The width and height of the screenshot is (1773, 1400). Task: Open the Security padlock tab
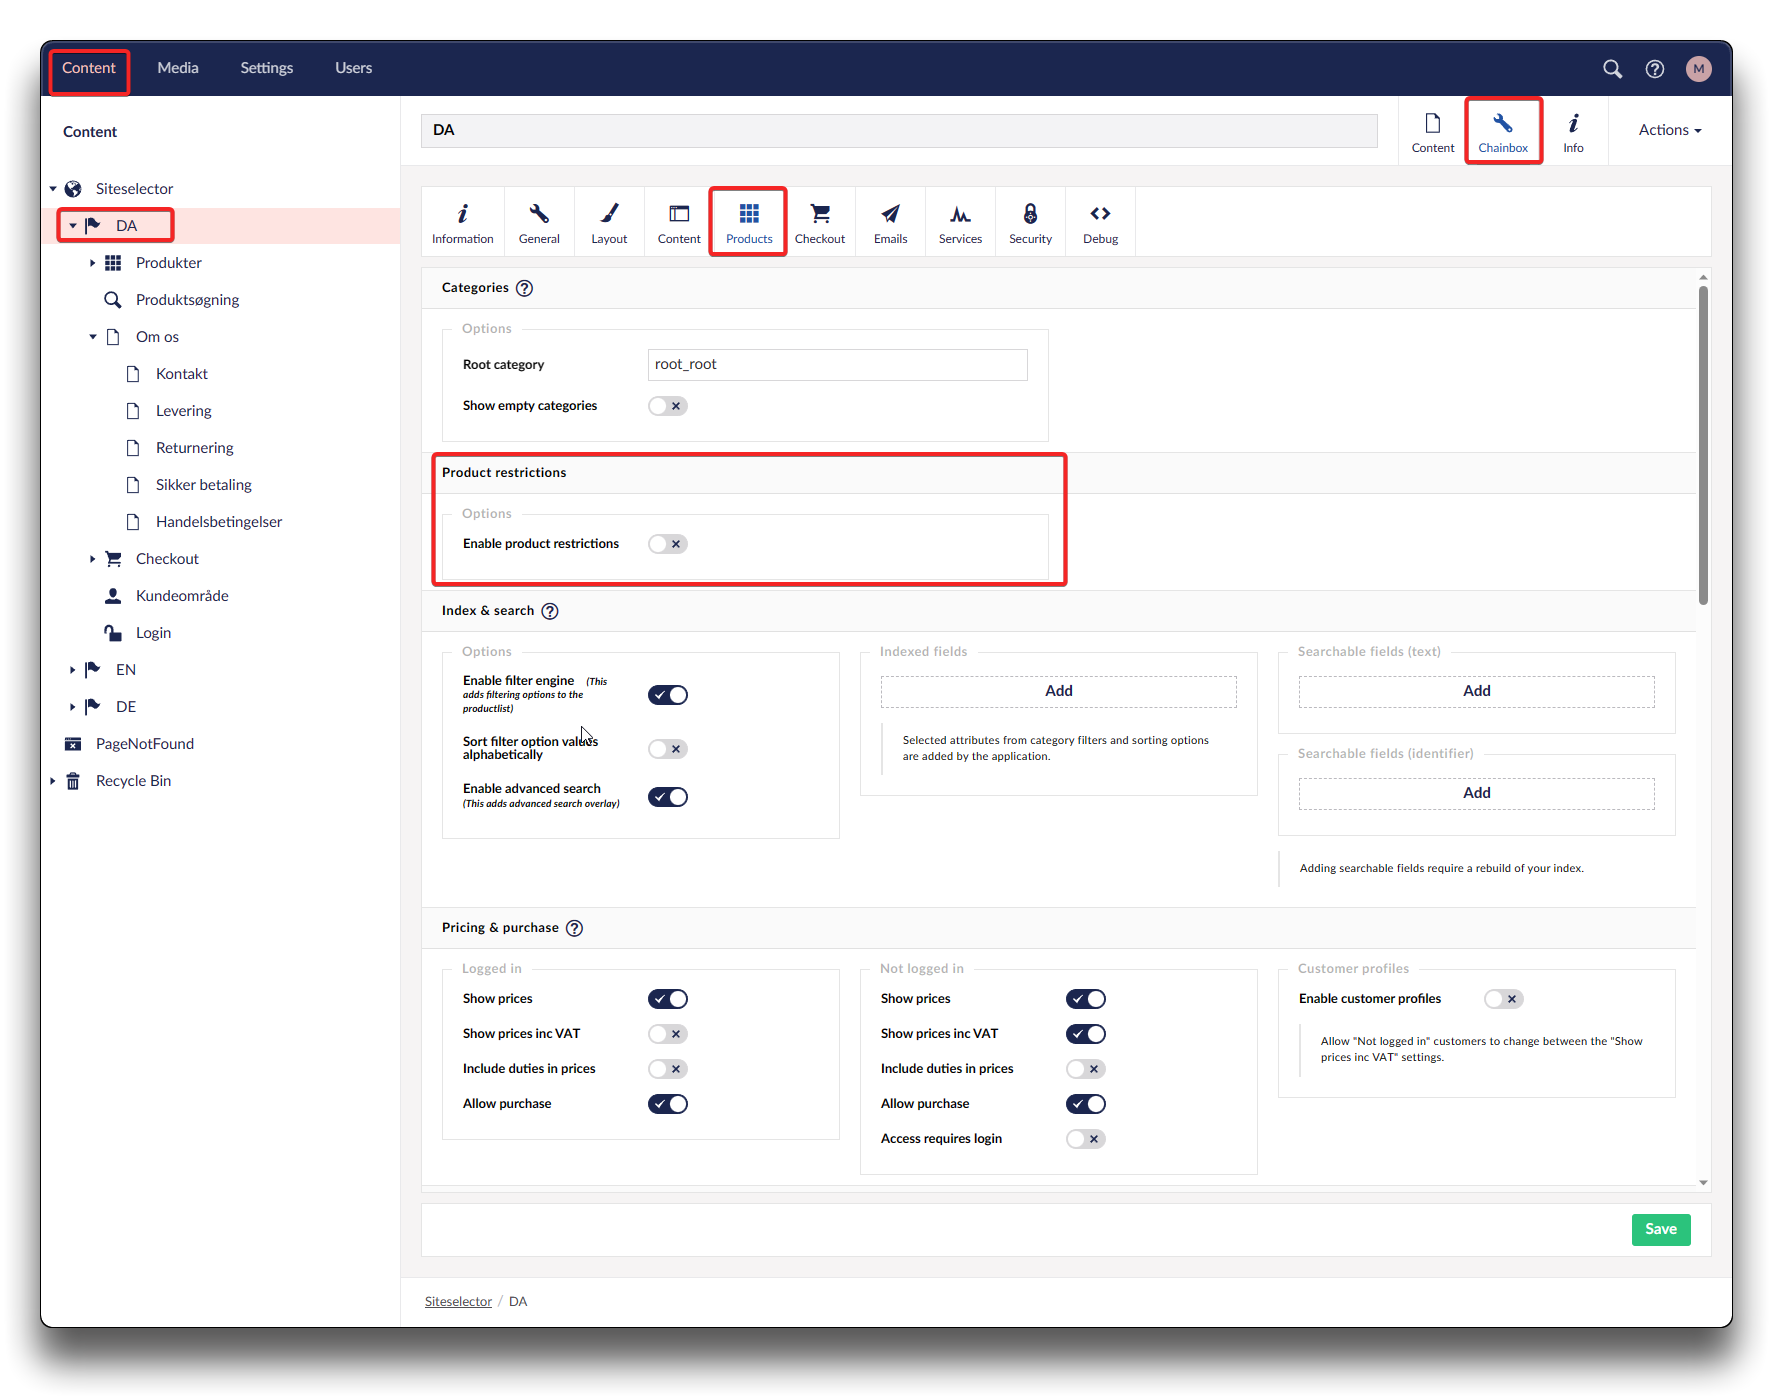point(1030,223)
